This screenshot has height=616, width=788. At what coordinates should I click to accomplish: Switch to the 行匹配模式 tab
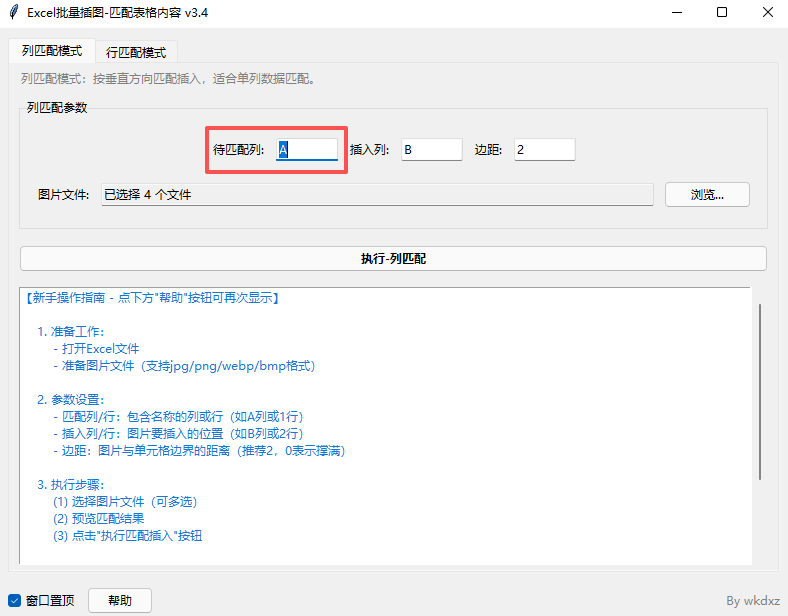tap(136, 52)
